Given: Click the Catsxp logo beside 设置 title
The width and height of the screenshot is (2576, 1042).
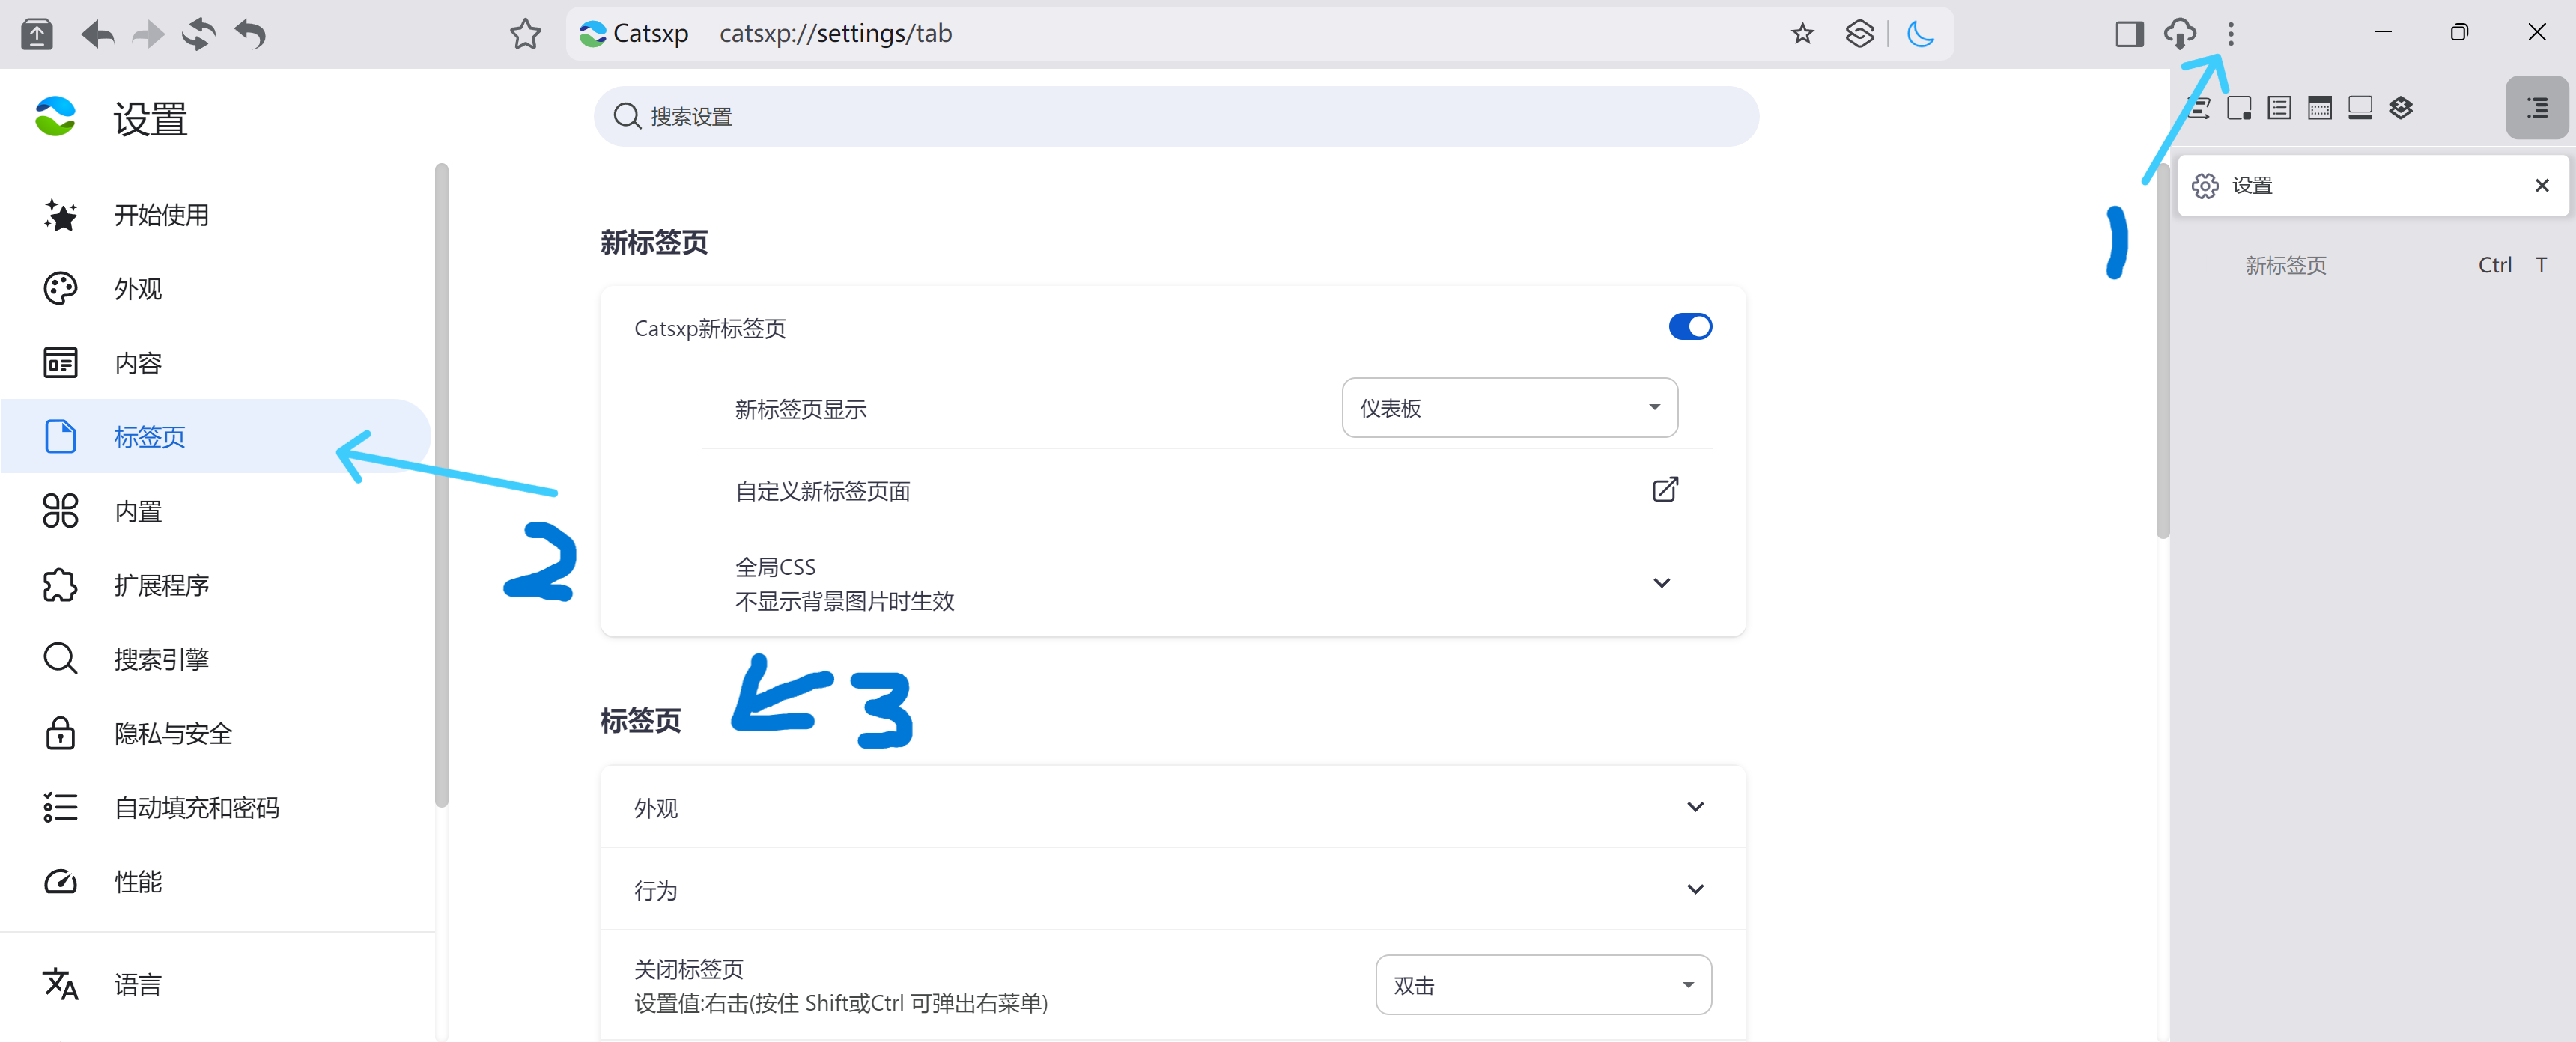Looking at the screenshot, I should click(55, 117).
